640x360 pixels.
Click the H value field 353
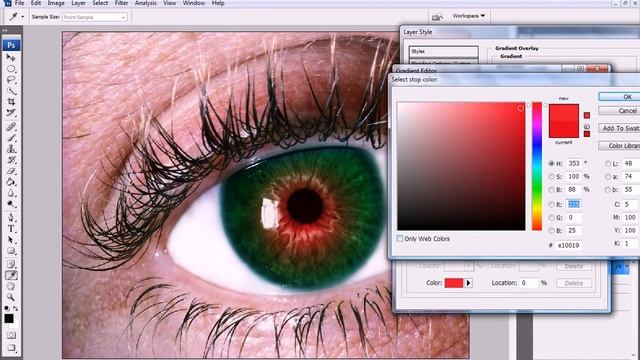[x=574, y=163]
